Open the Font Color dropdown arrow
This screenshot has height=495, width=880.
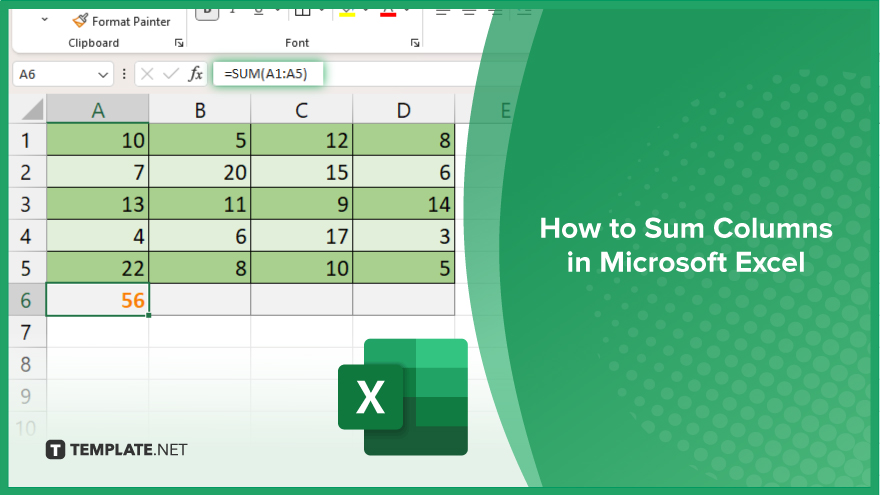coord(406,10)
